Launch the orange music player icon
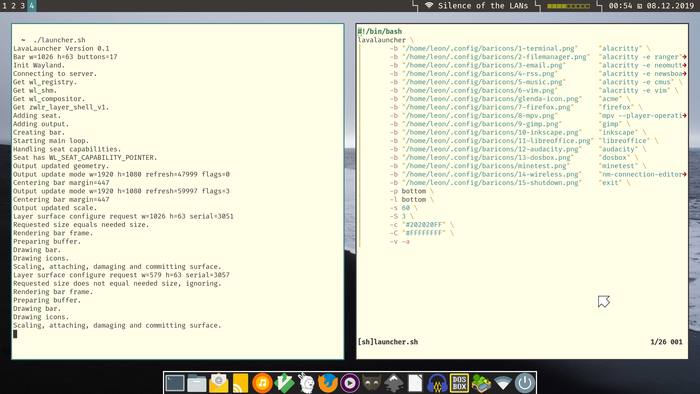Viewport: 700px width, 394px height. [262, 383]
